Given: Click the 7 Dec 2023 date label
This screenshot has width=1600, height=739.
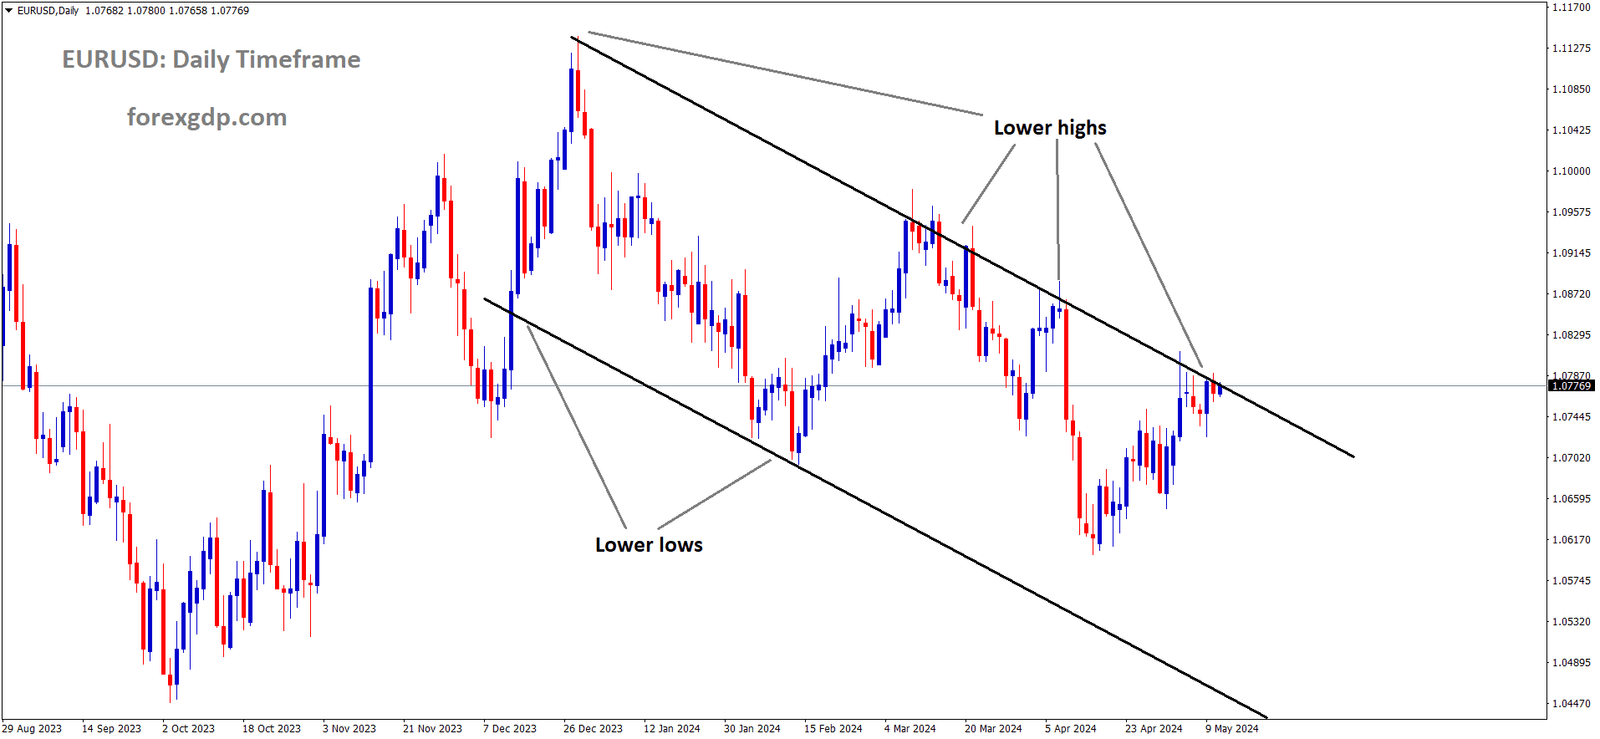Looking at the screenshot, I should coord(510,729).
